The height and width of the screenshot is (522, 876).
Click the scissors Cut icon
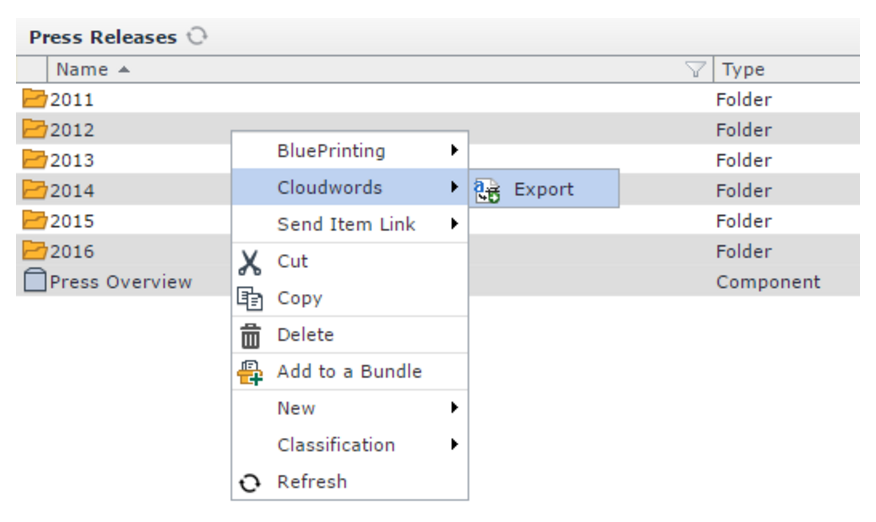pos(249,262)
